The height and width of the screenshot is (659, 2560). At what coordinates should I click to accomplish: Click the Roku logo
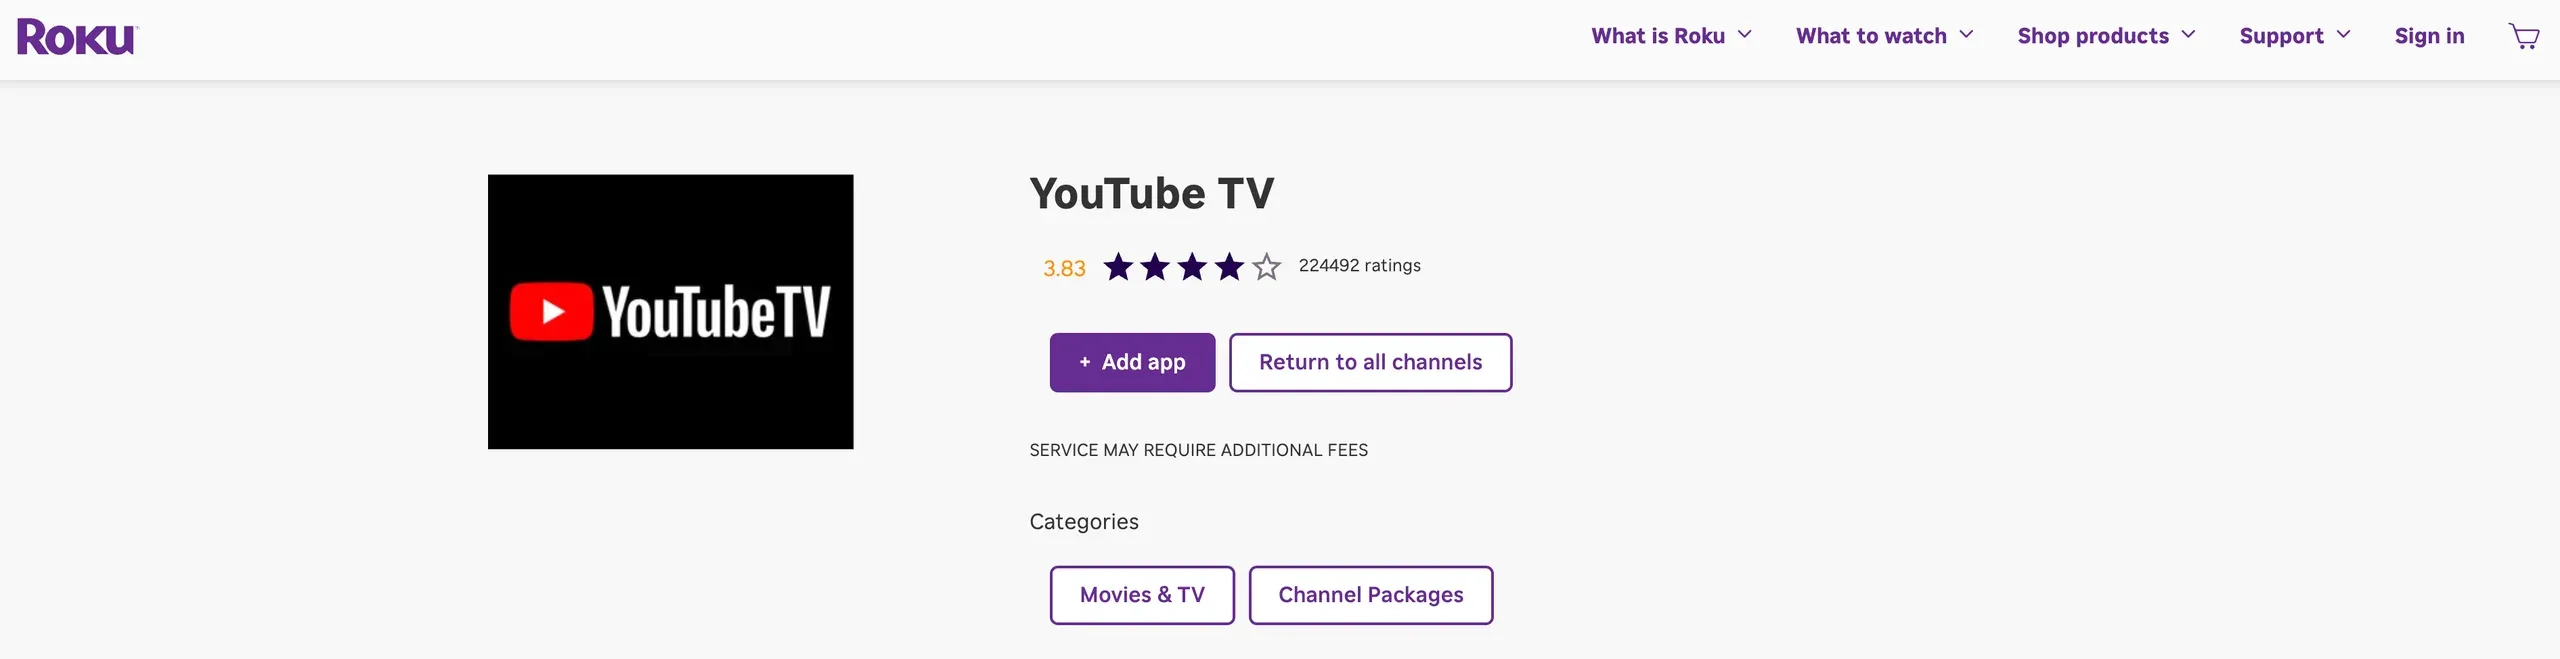click(76, 36)
